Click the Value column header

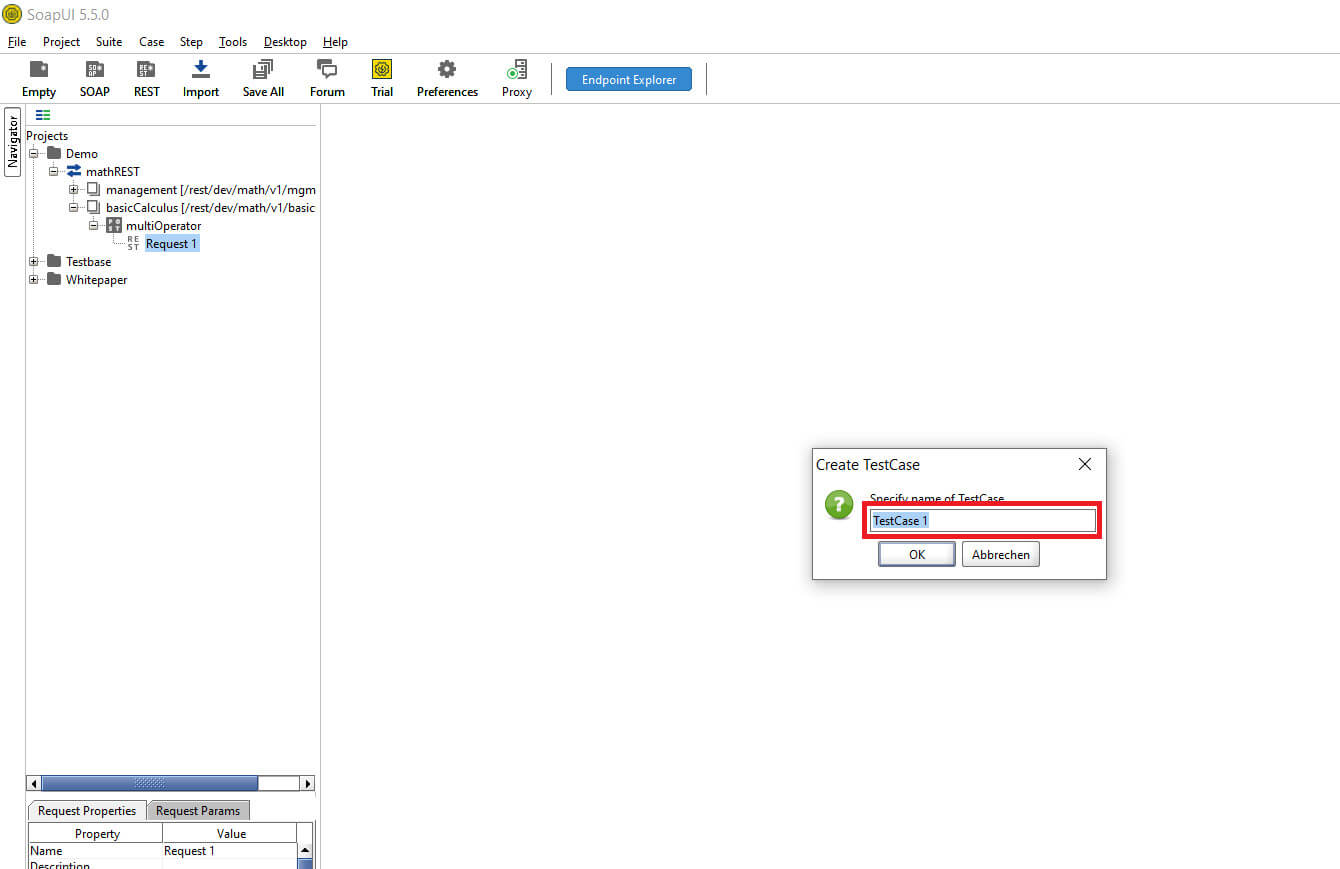pos(231,833)
